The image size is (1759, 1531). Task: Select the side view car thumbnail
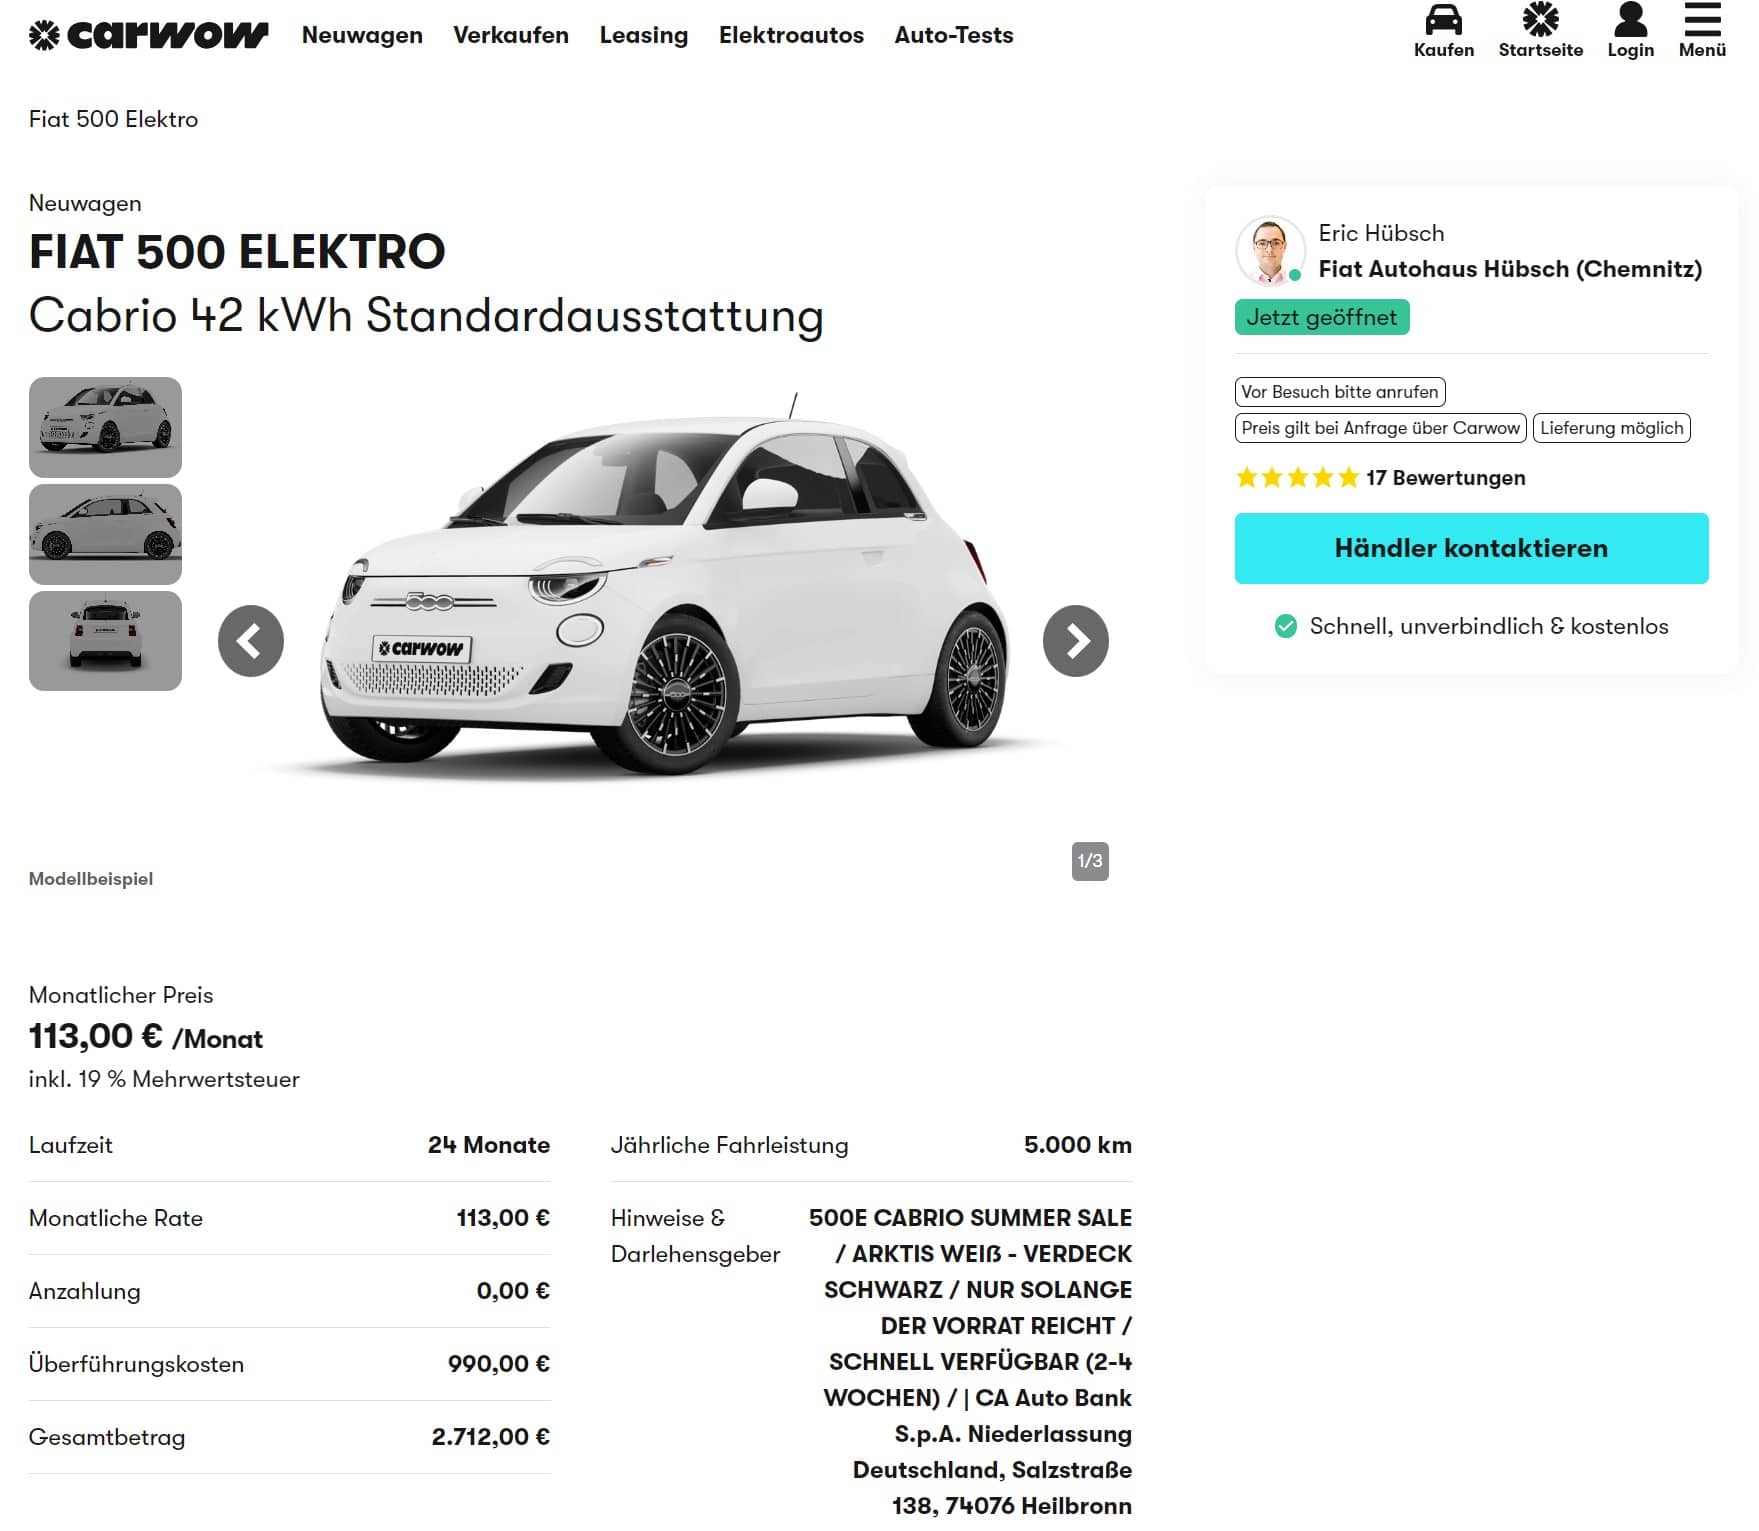pos(105,534)
